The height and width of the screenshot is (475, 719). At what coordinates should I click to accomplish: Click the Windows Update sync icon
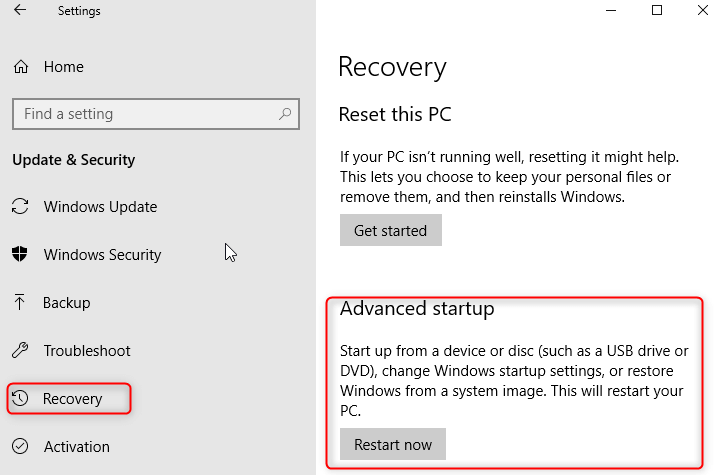point(20,207)
